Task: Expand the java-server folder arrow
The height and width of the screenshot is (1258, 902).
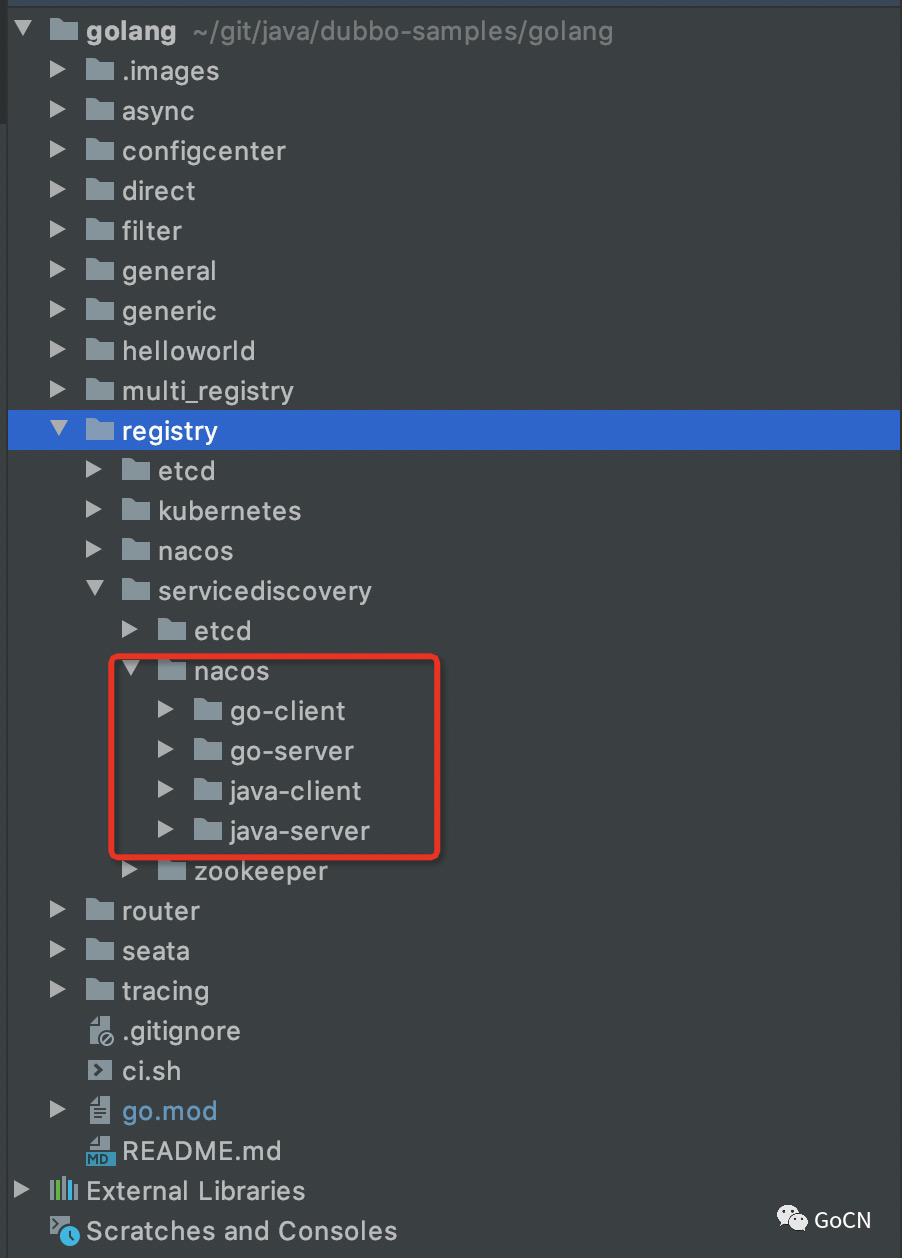Action: coord(166,831)
